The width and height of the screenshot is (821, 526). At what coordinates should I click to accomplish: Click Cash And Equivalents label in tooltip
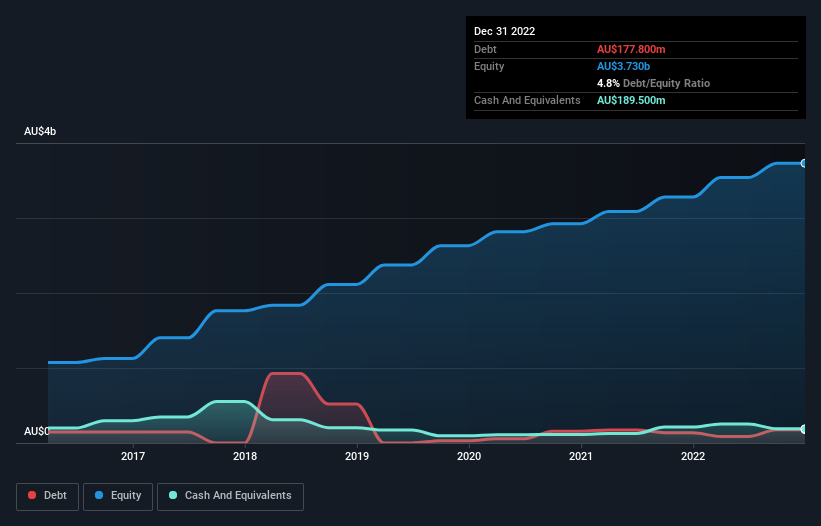click(527, 100)
